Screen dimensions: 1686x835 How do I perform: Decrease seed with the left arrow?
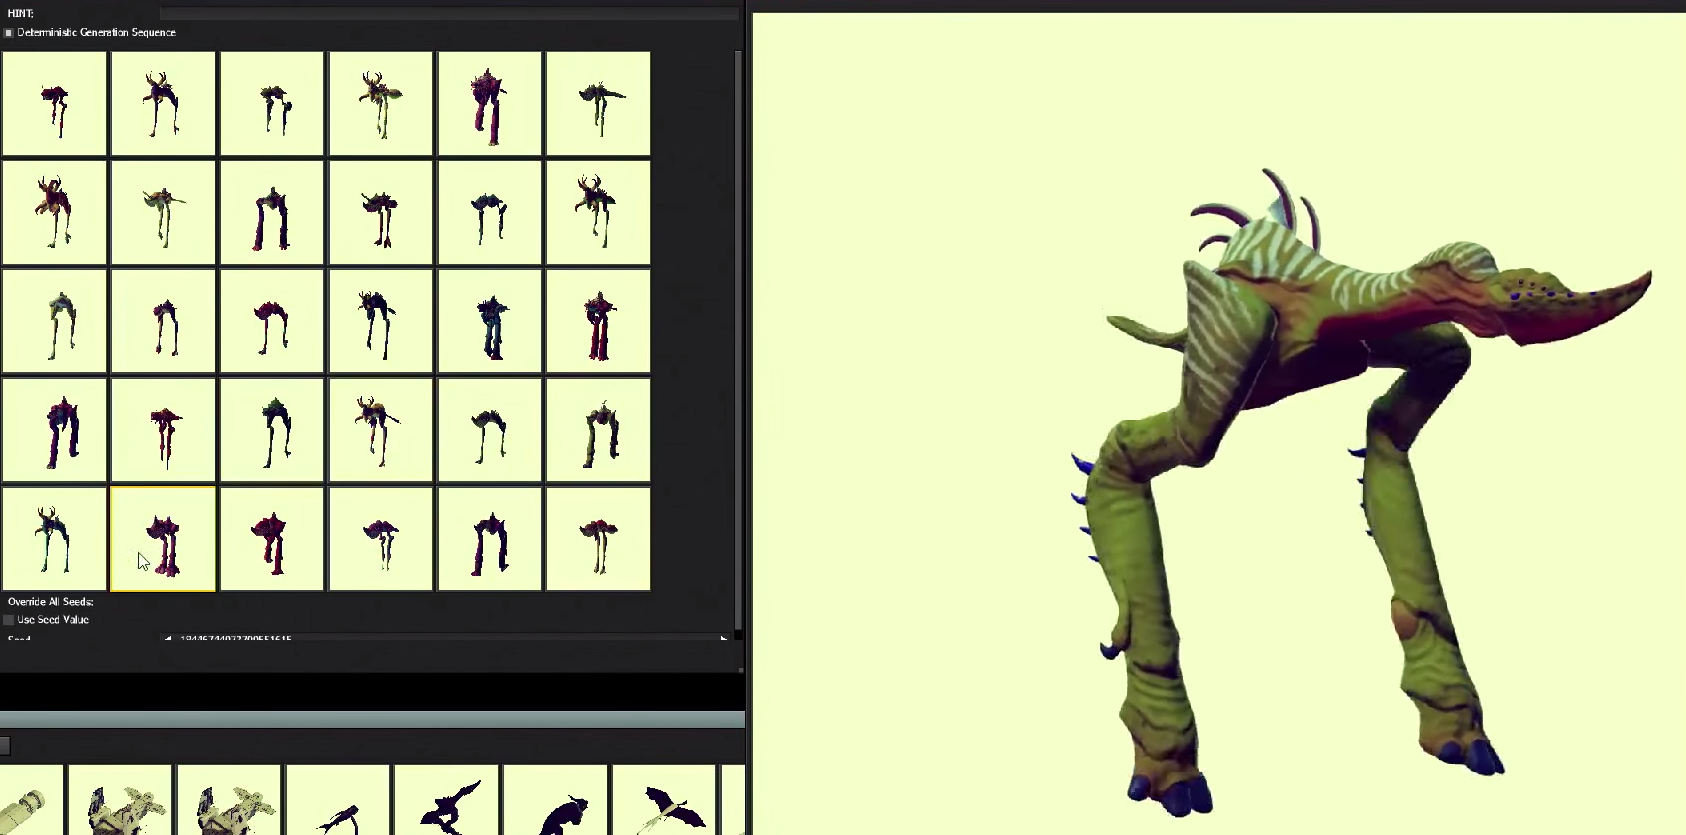click(x=168, y=638)
